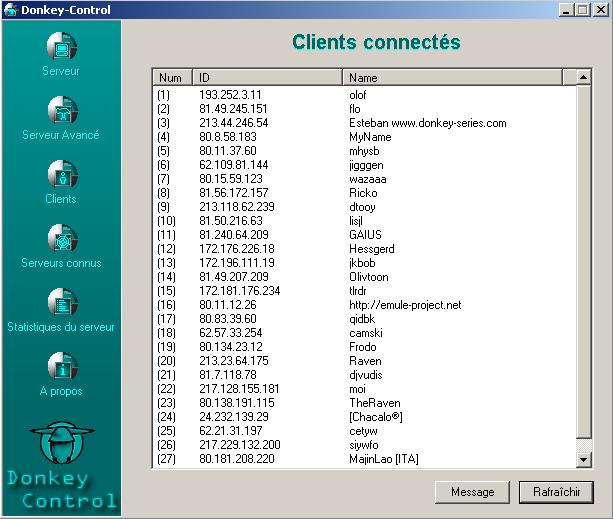Select client MajinLao [ITA]
613x519 pixels.
click(x=364, y=459)
